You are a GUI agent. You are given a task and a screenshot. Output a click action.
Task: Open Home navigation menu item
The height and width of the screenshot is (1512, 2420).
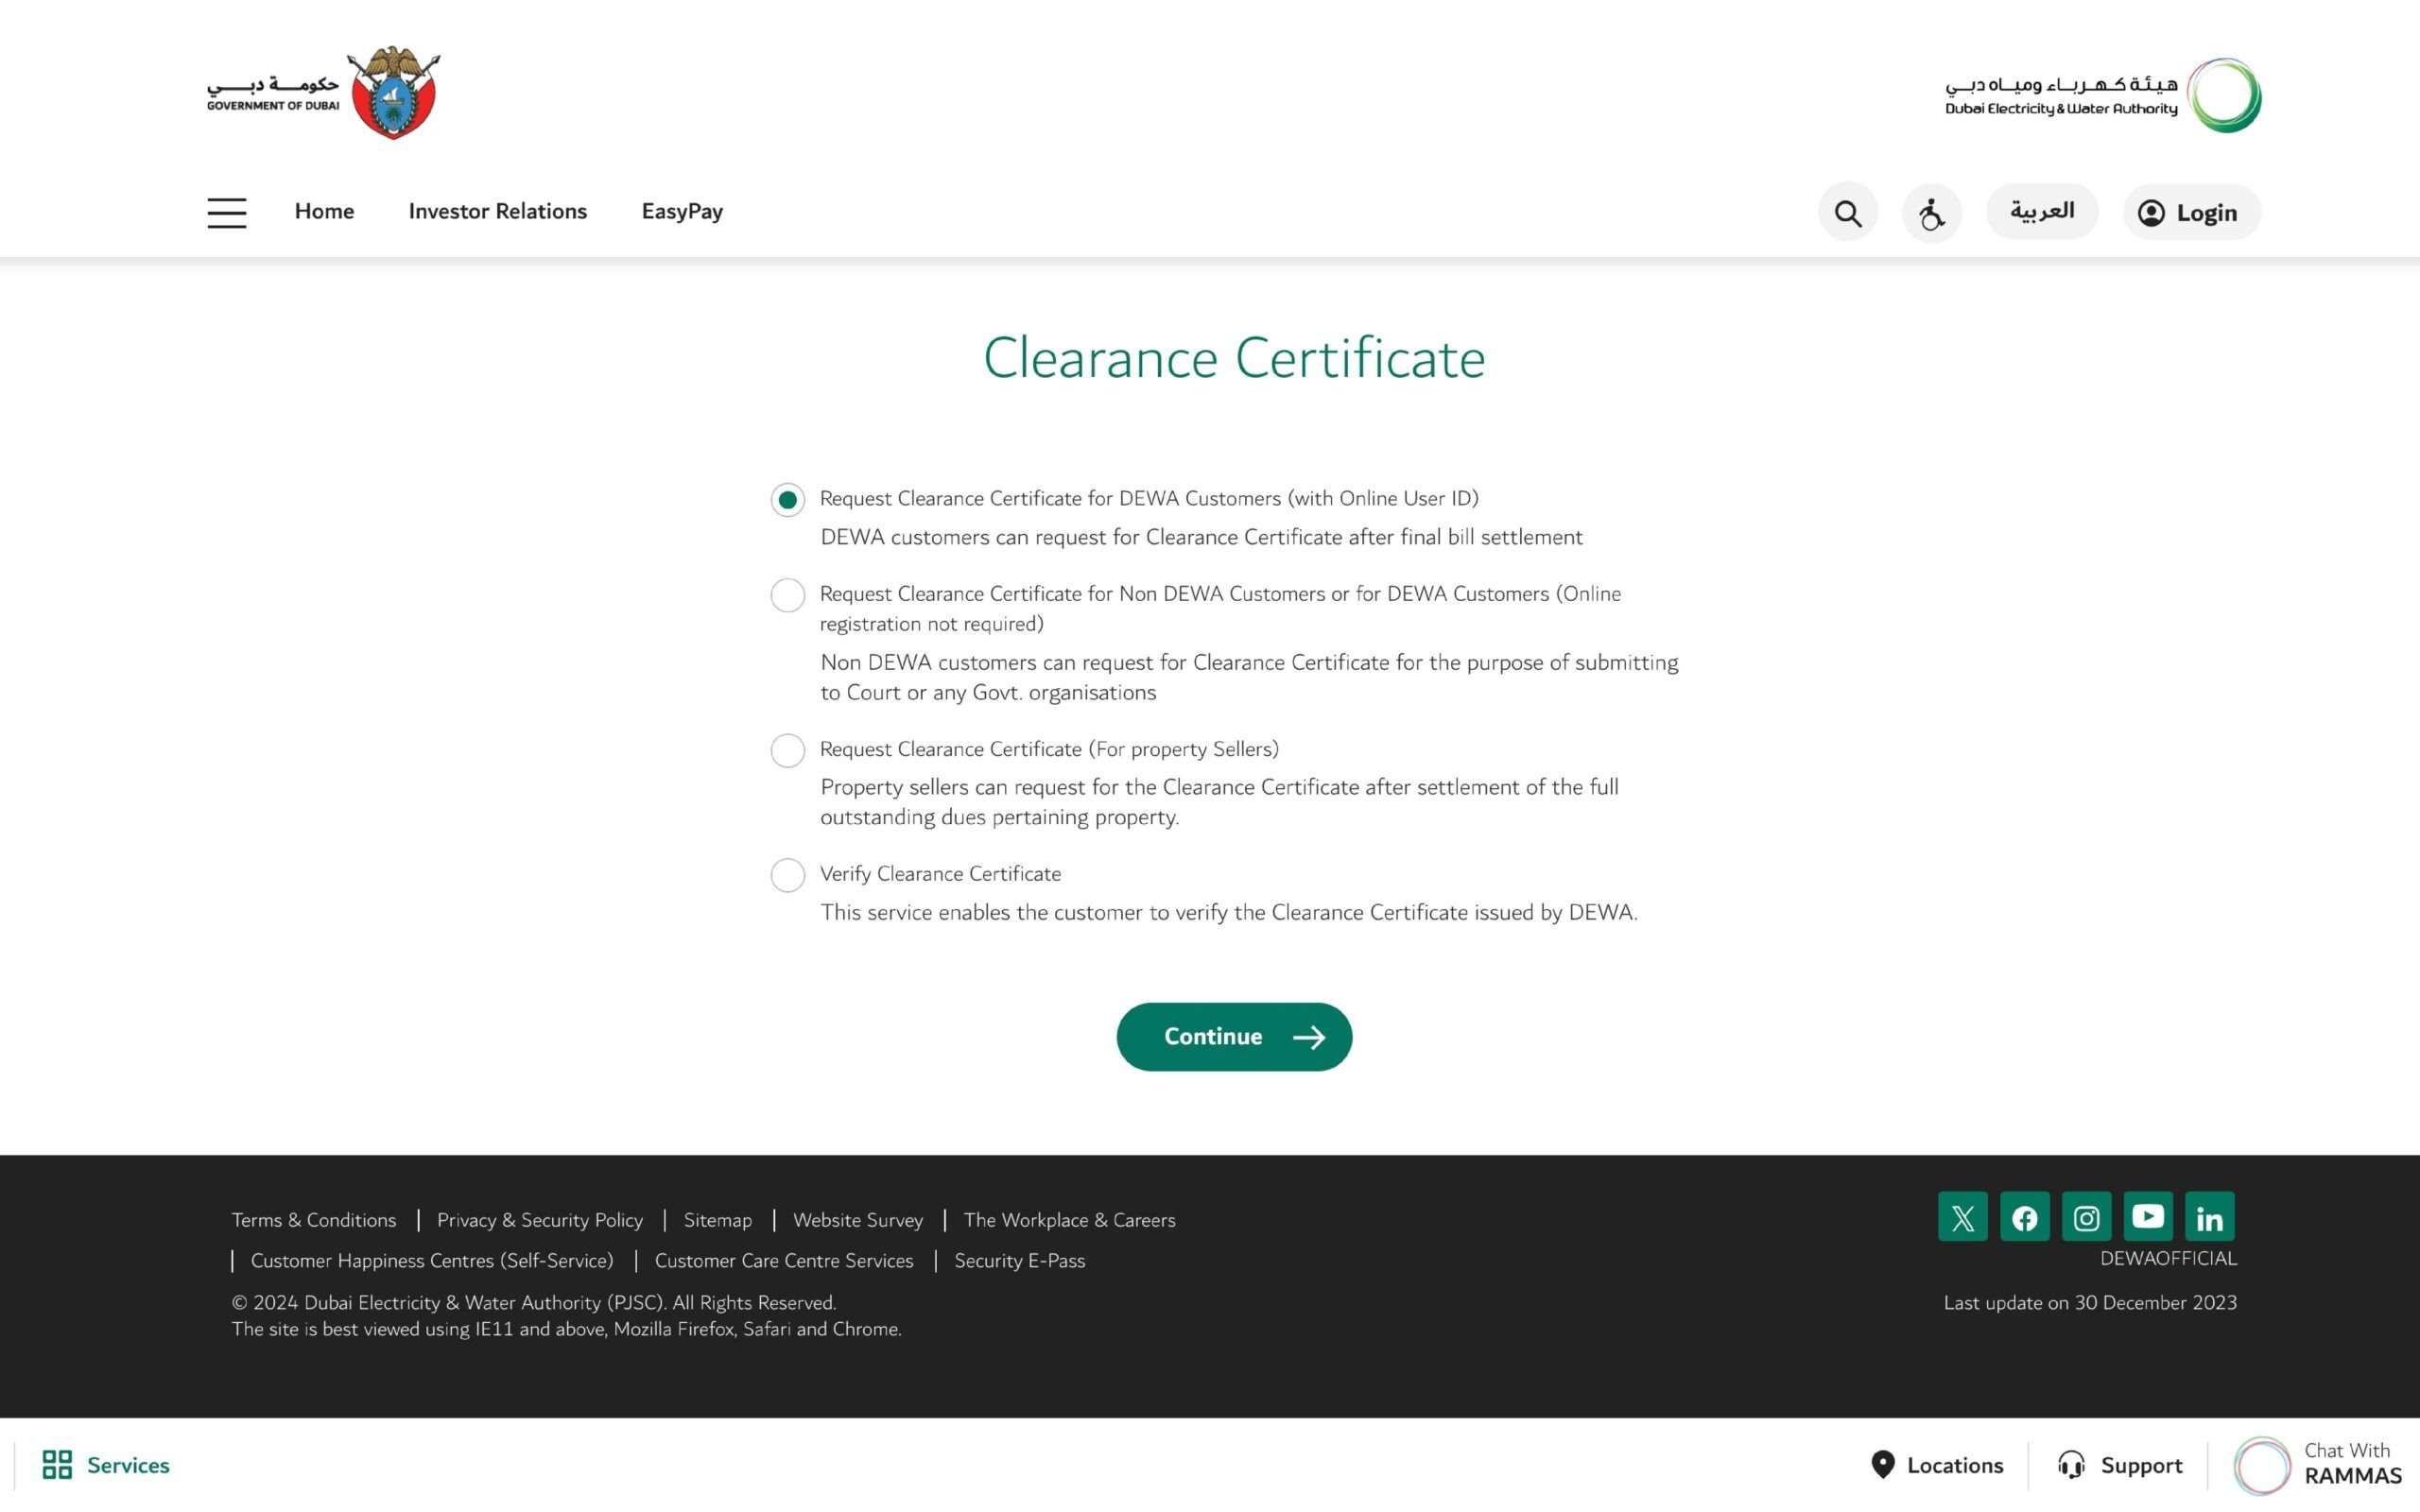click(x=324, y=211)
